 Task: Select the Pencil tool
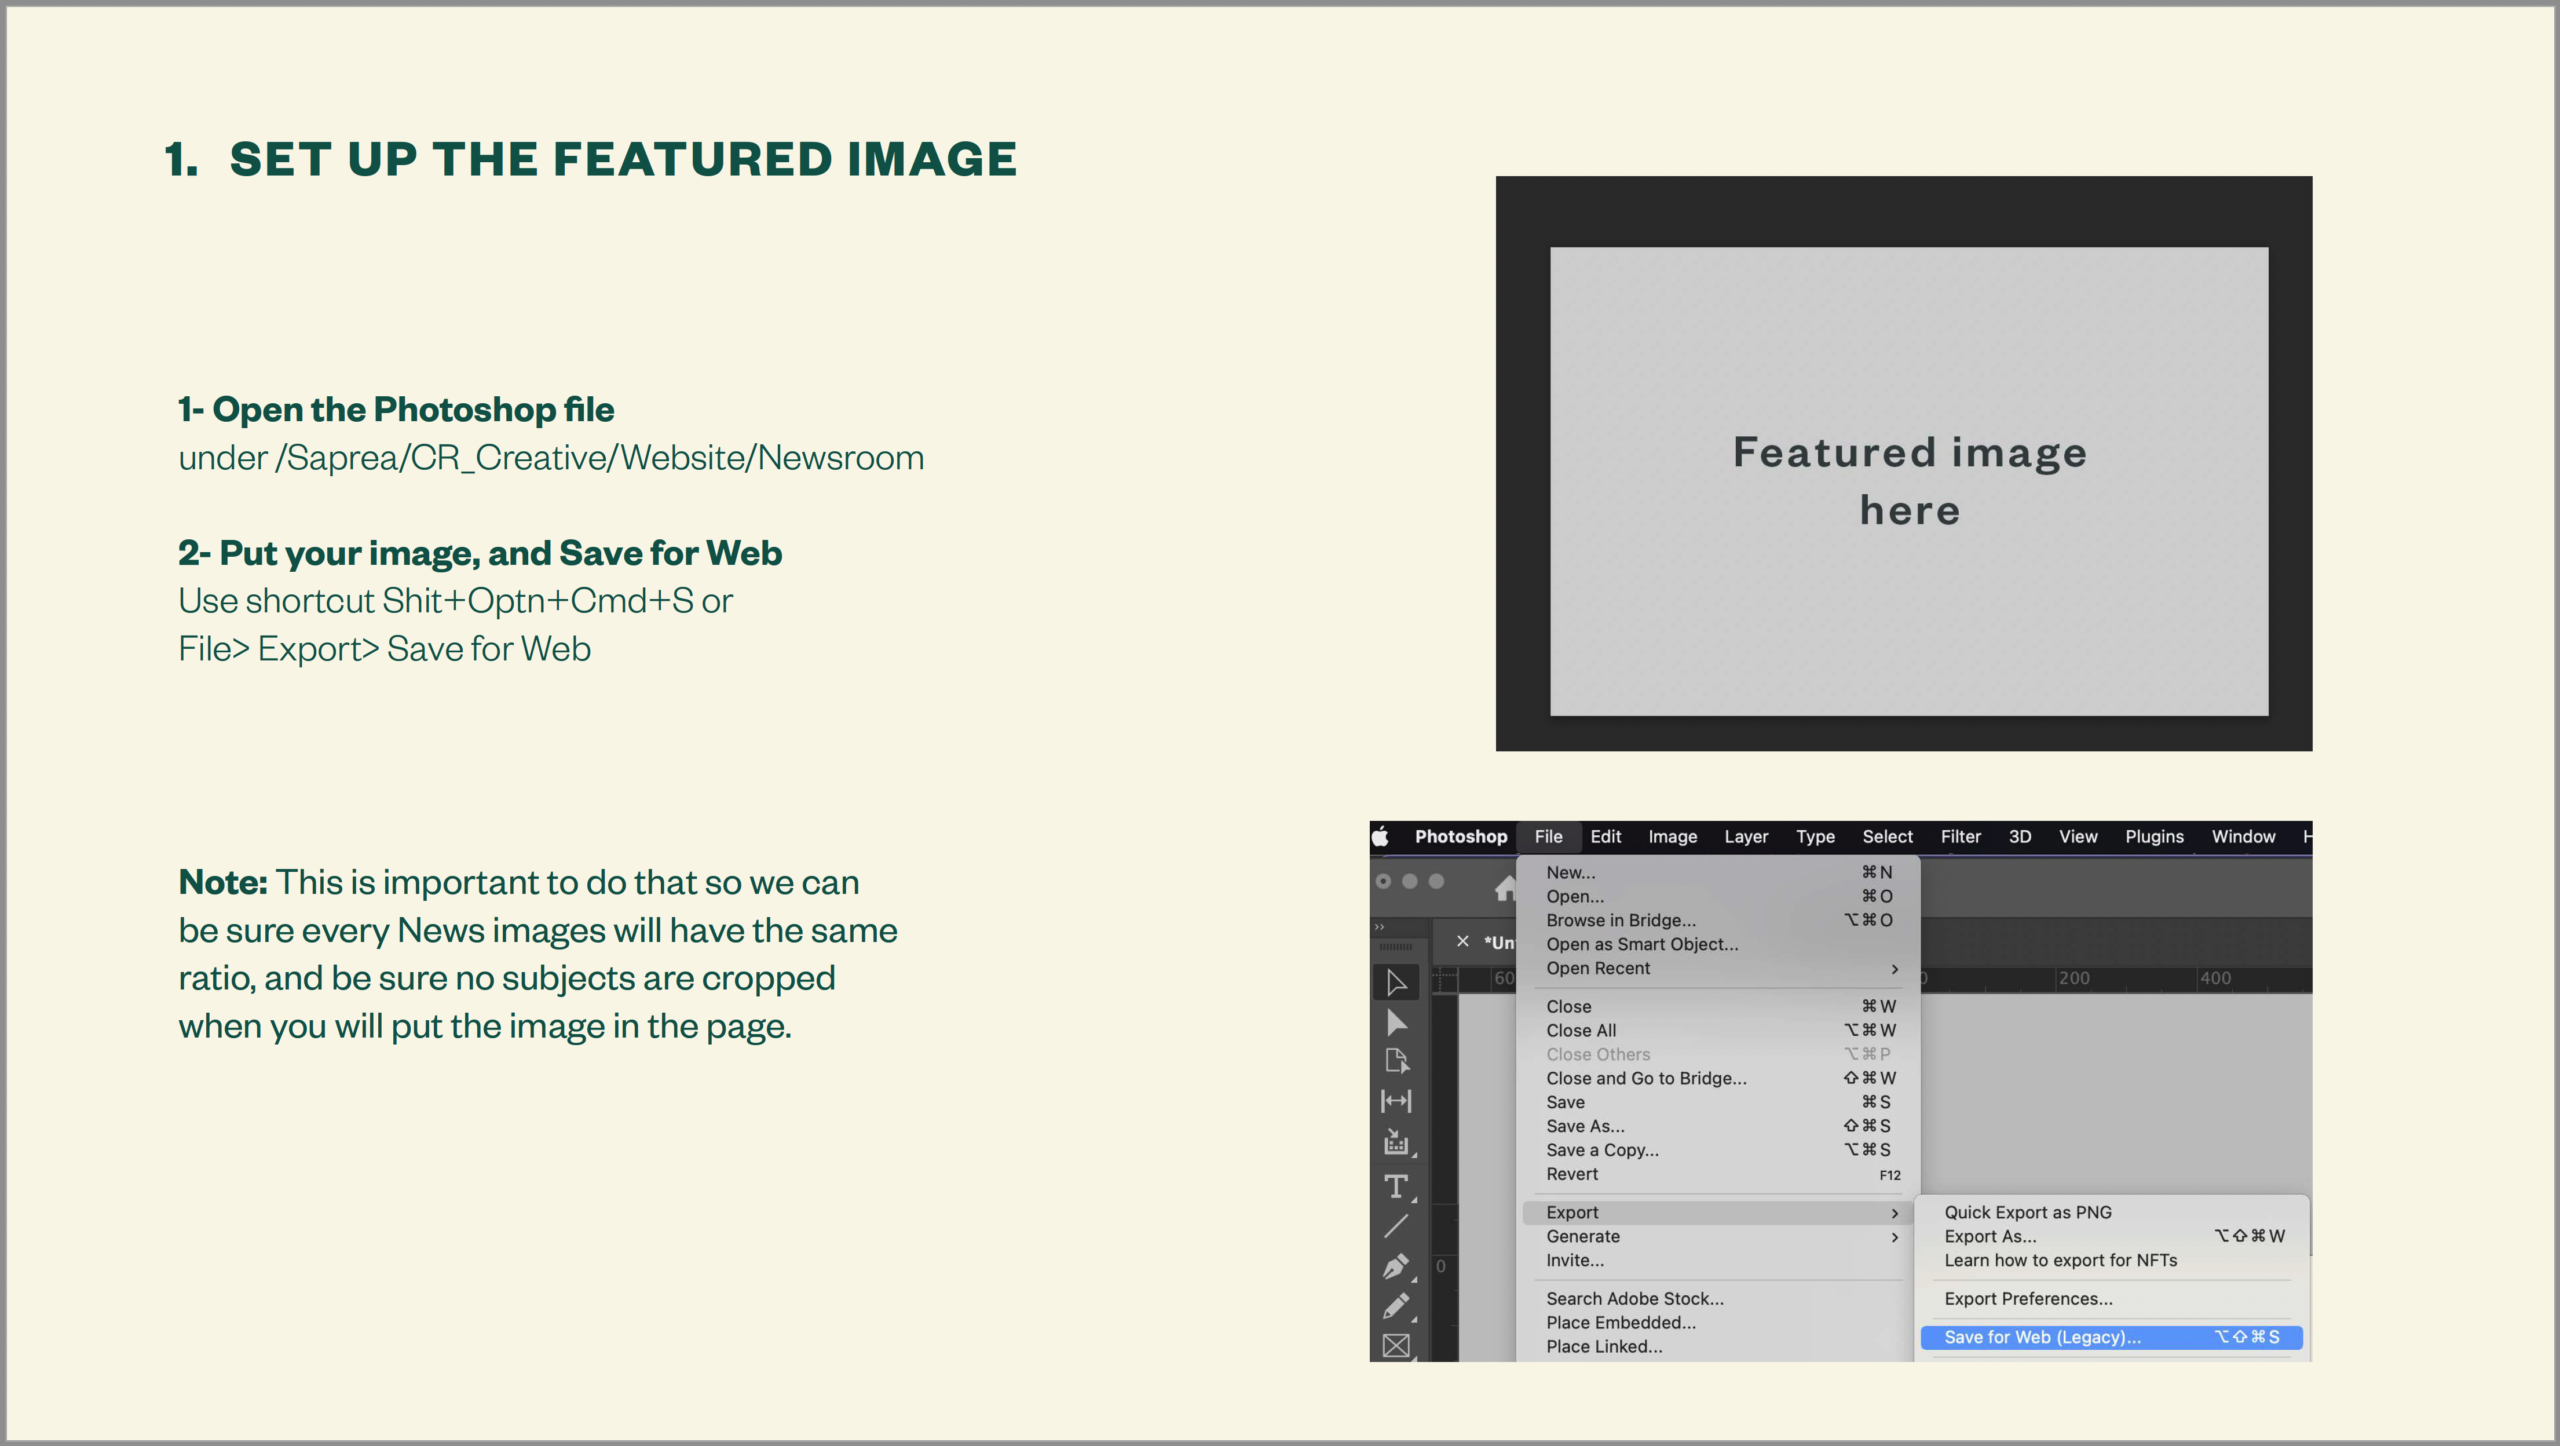pyautogui.click(x=1396, y=1307)
